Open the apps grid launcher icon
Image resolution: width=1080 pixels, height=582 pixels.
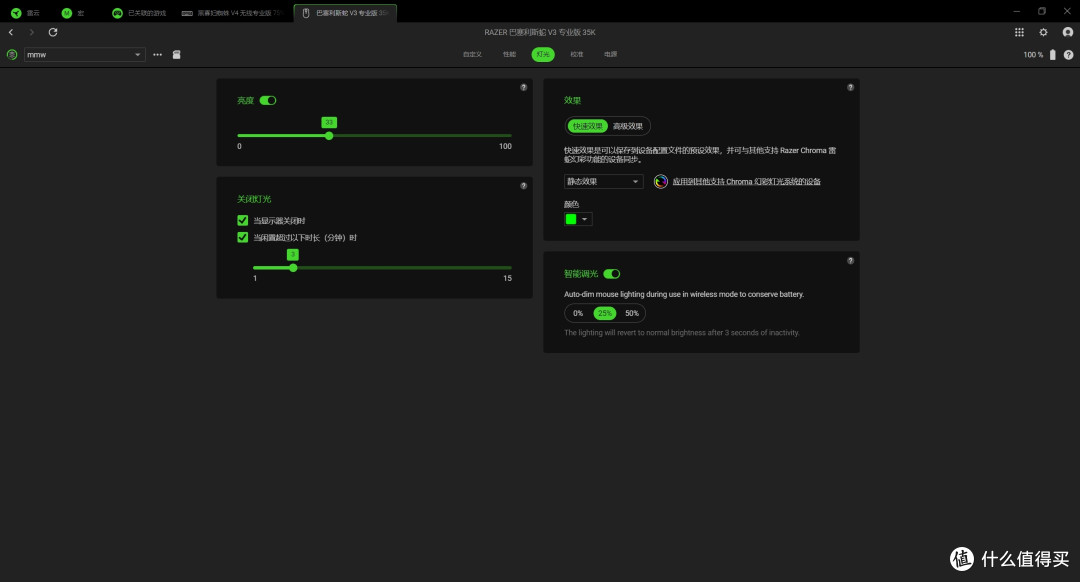pyautogui.click(x=1019, y=32)
